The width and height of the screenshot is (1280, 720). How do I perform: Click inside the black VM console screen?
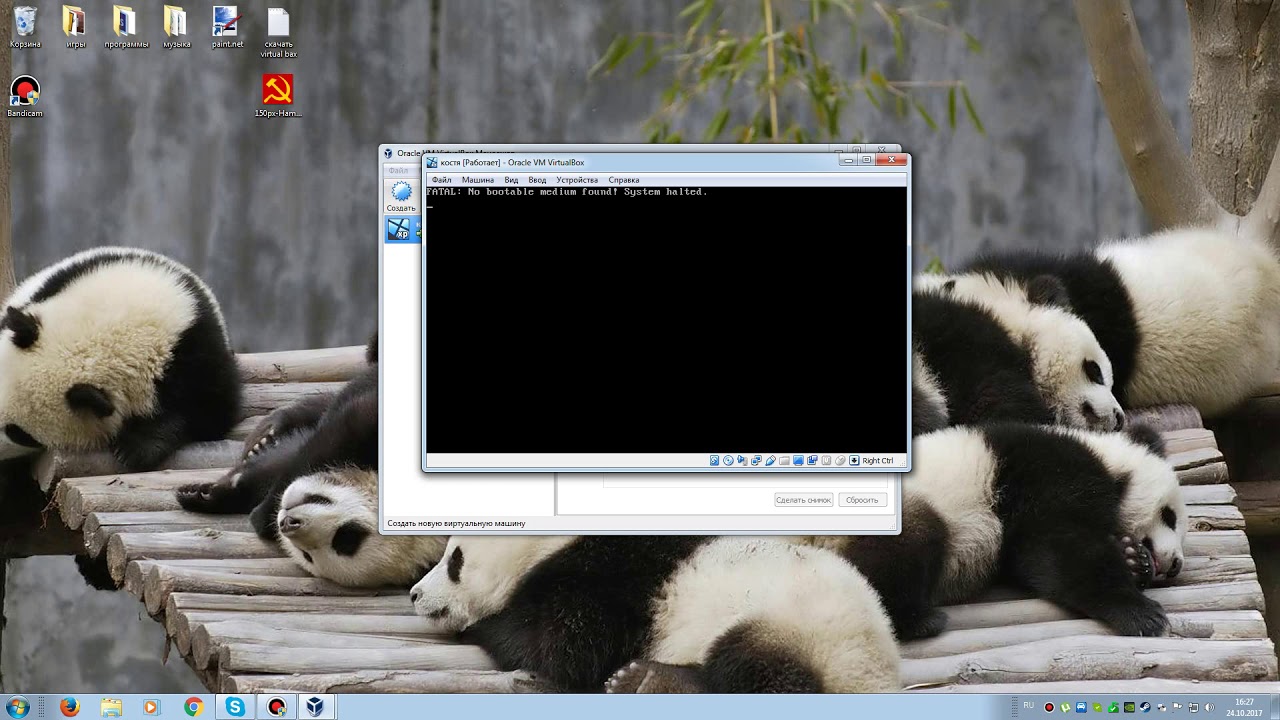click(666, 320)
